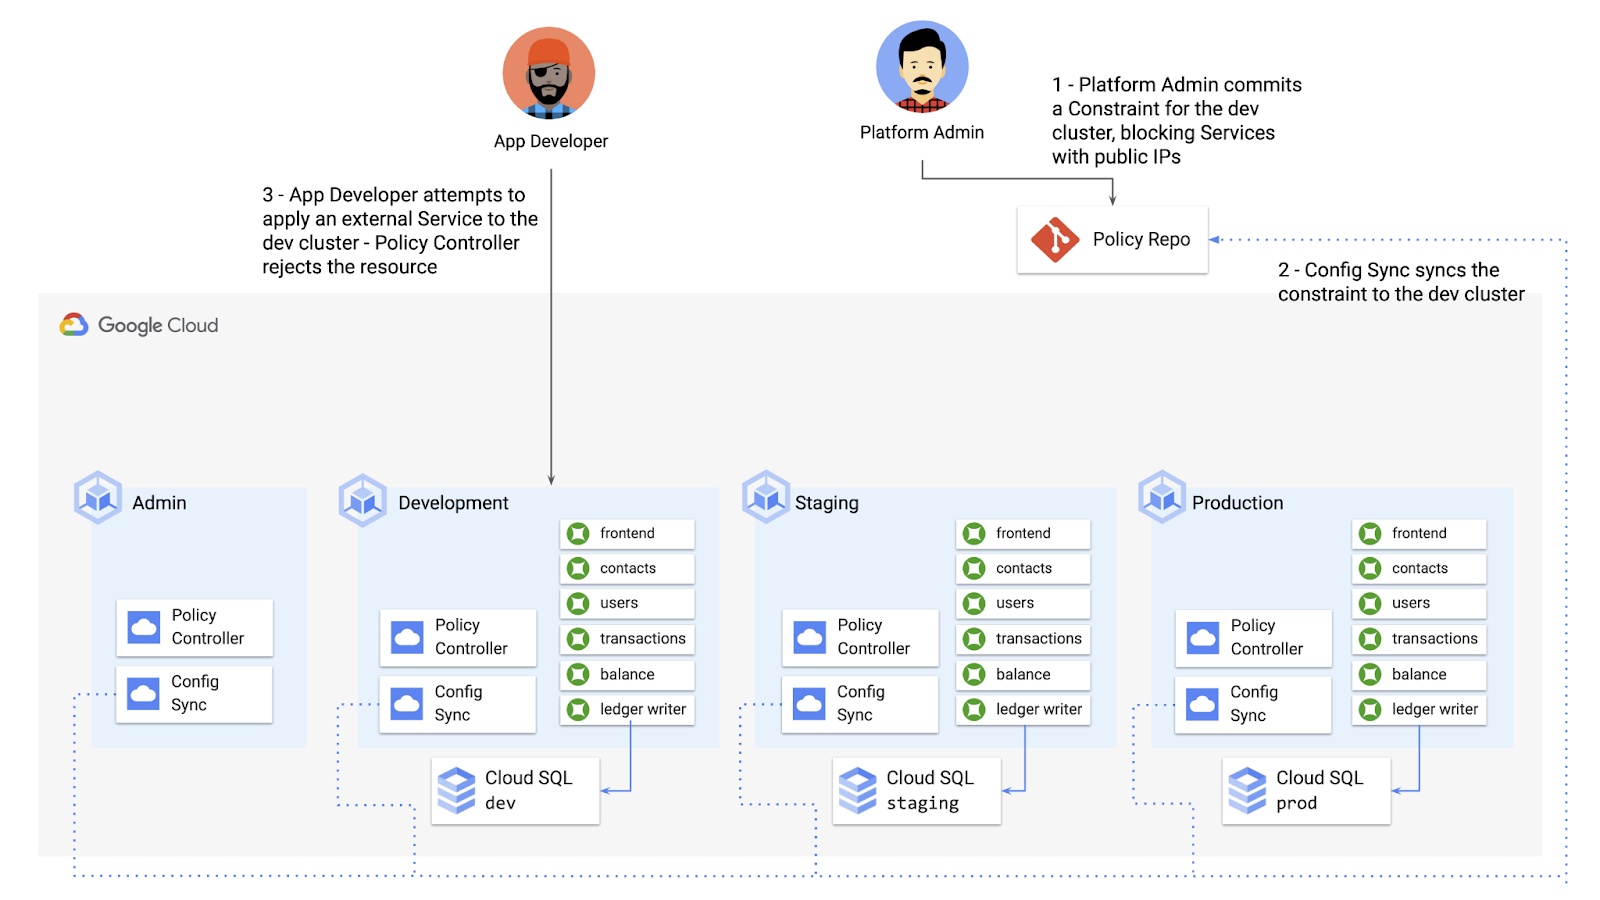The width and height of the screenshot is (1600, 900).
Task: Click the App Developer avatar
Action: 549,74
